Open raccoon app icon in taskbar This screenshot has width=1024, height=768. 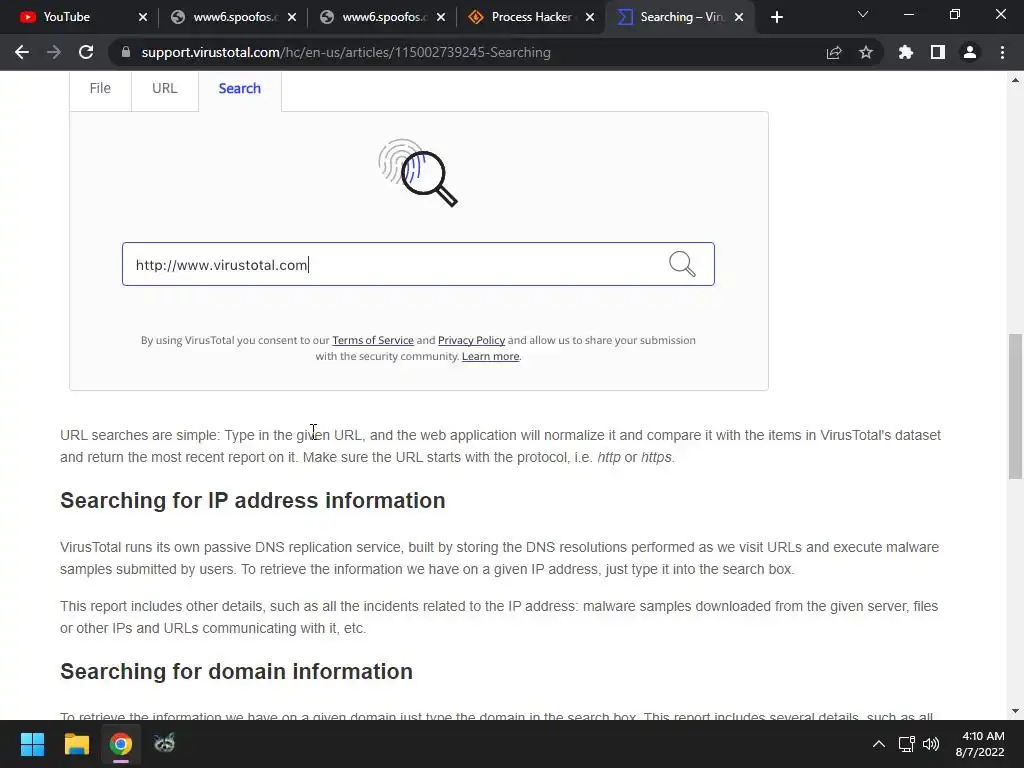tap(165, 744)
